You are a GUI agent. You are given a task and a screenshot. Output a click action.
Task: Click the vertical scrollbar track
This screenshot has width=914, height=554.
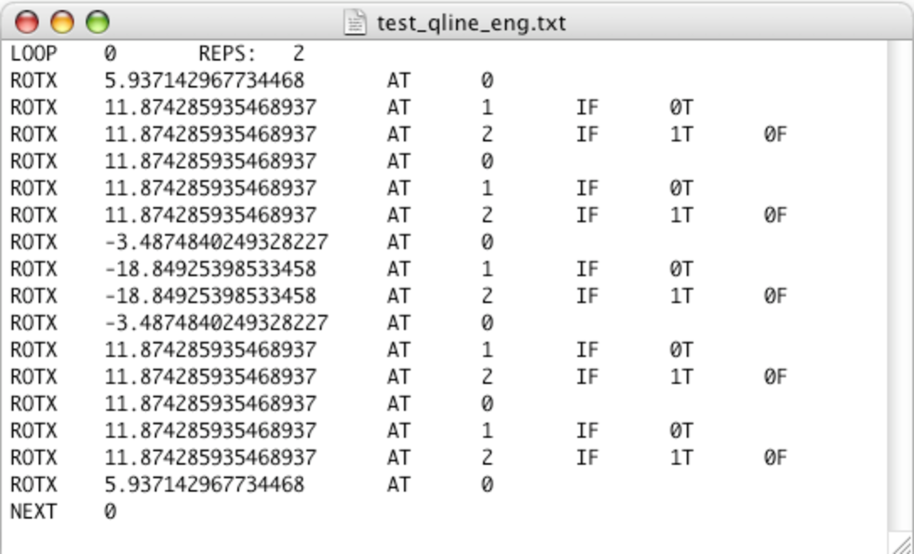[x=901, y=286]
